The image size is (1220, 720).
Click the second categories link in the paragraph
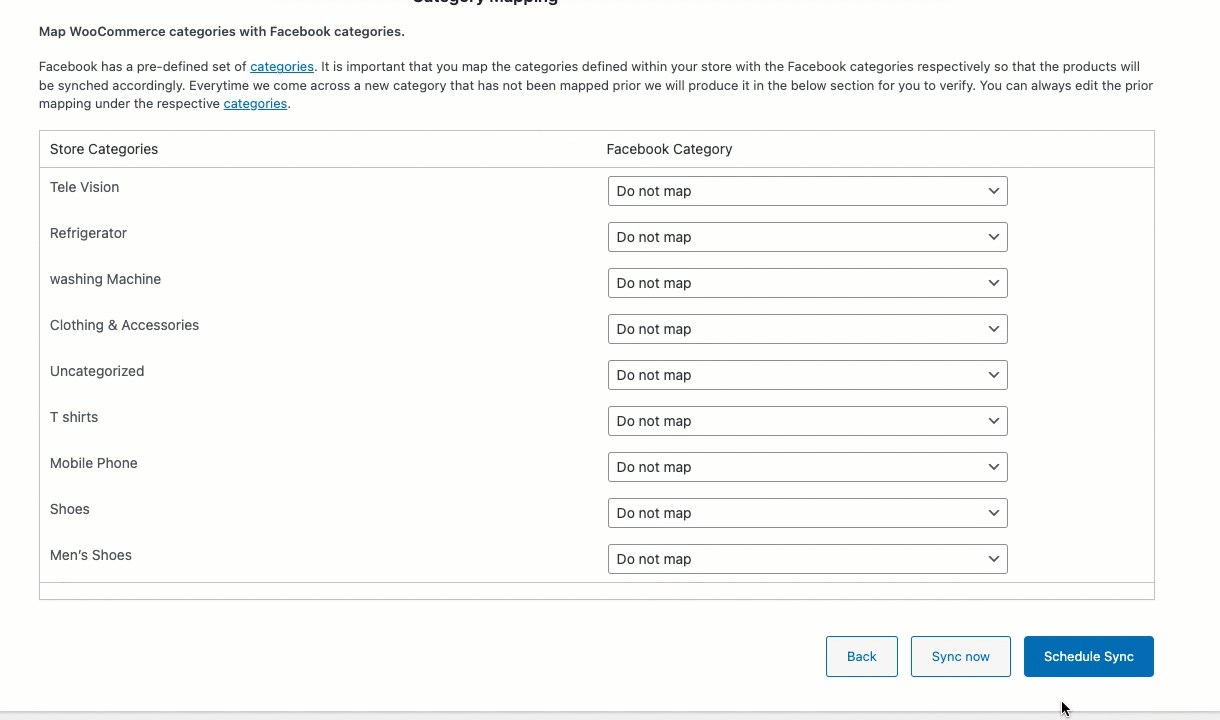tap(255, 103)
